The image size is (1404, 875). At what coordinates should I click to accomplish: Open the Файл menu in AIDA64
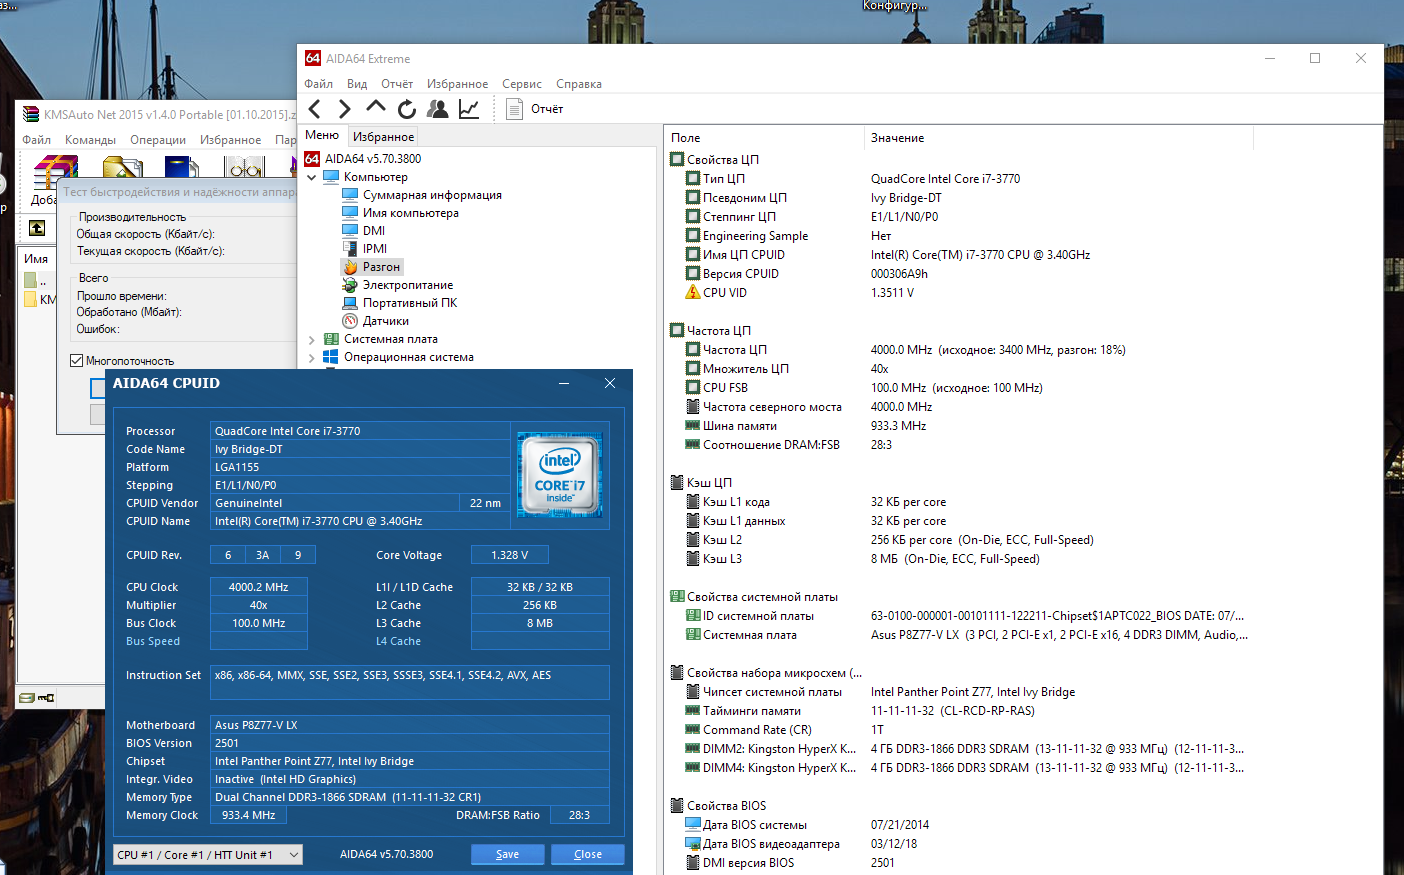tap(319, 84)
